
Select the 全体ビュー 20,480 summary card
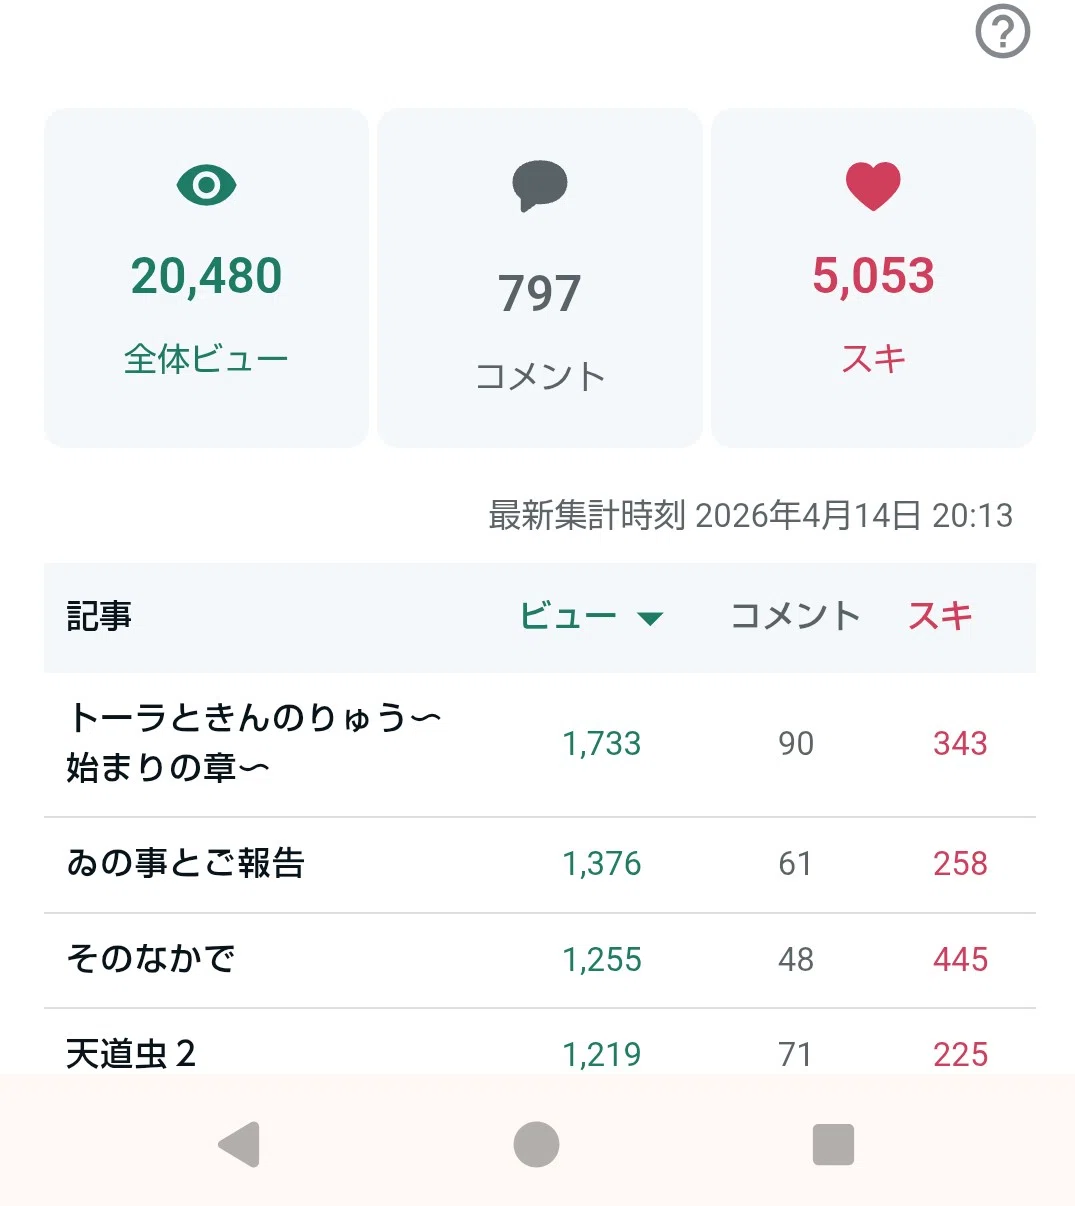(x=206, y=277)
